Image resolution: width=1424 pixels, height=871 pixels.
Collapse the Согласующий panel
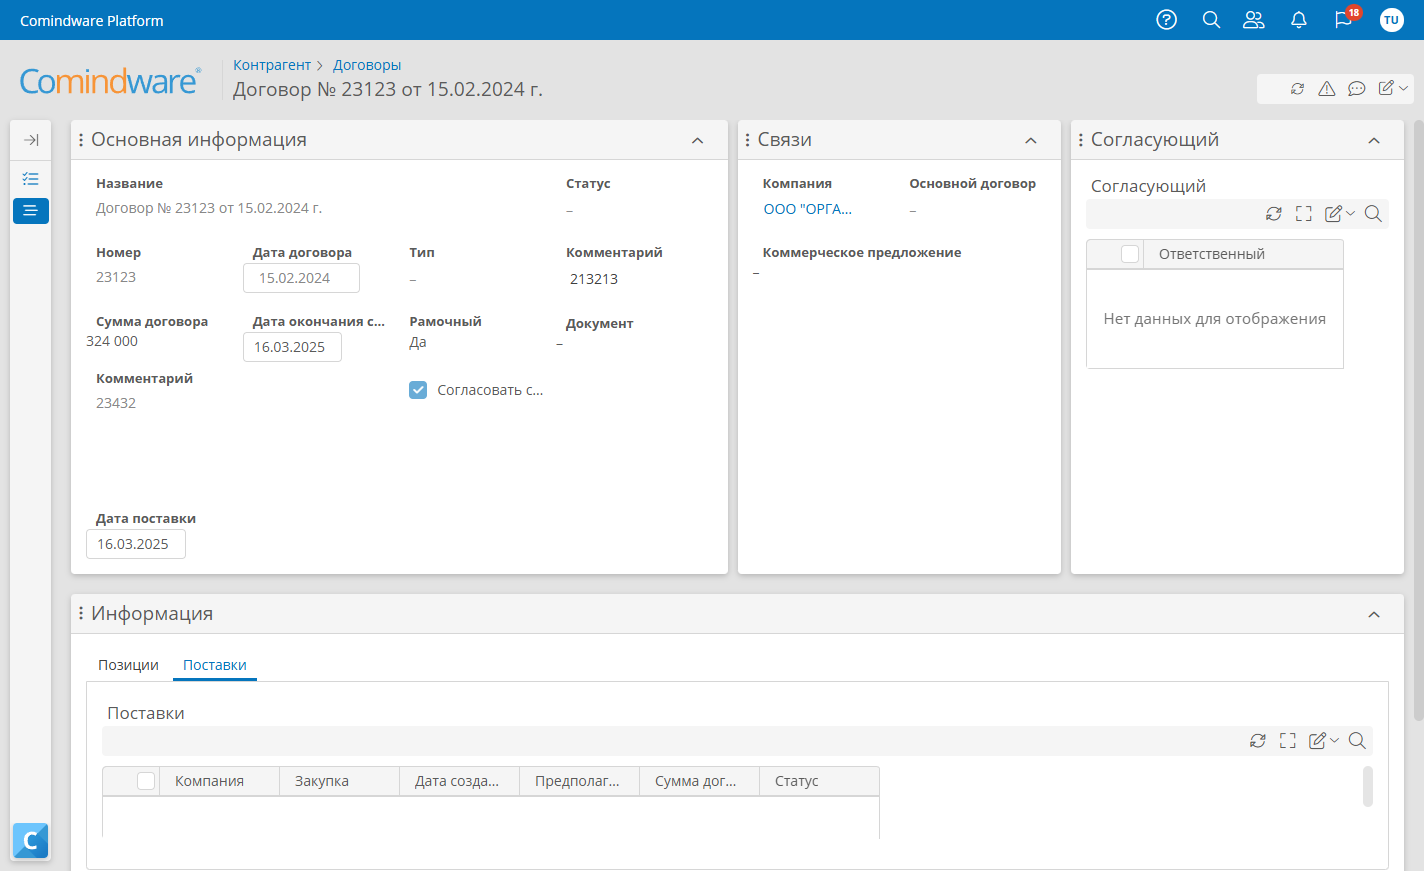1374,141
